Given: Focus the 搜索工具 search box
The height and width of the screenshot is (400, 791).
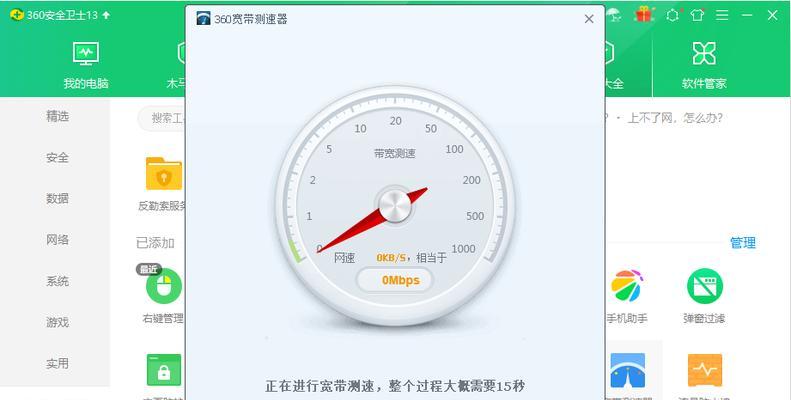Looking at the screenshot, I should pos(161,119).
